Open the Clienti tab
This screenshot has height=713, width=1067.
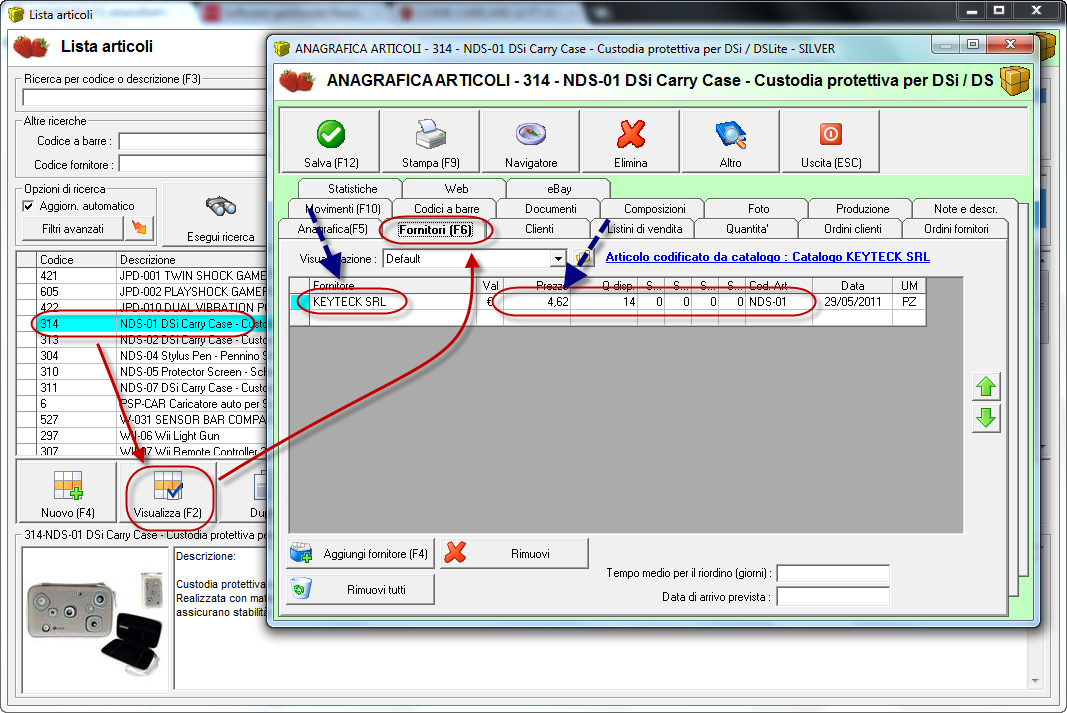click(539, 229)
